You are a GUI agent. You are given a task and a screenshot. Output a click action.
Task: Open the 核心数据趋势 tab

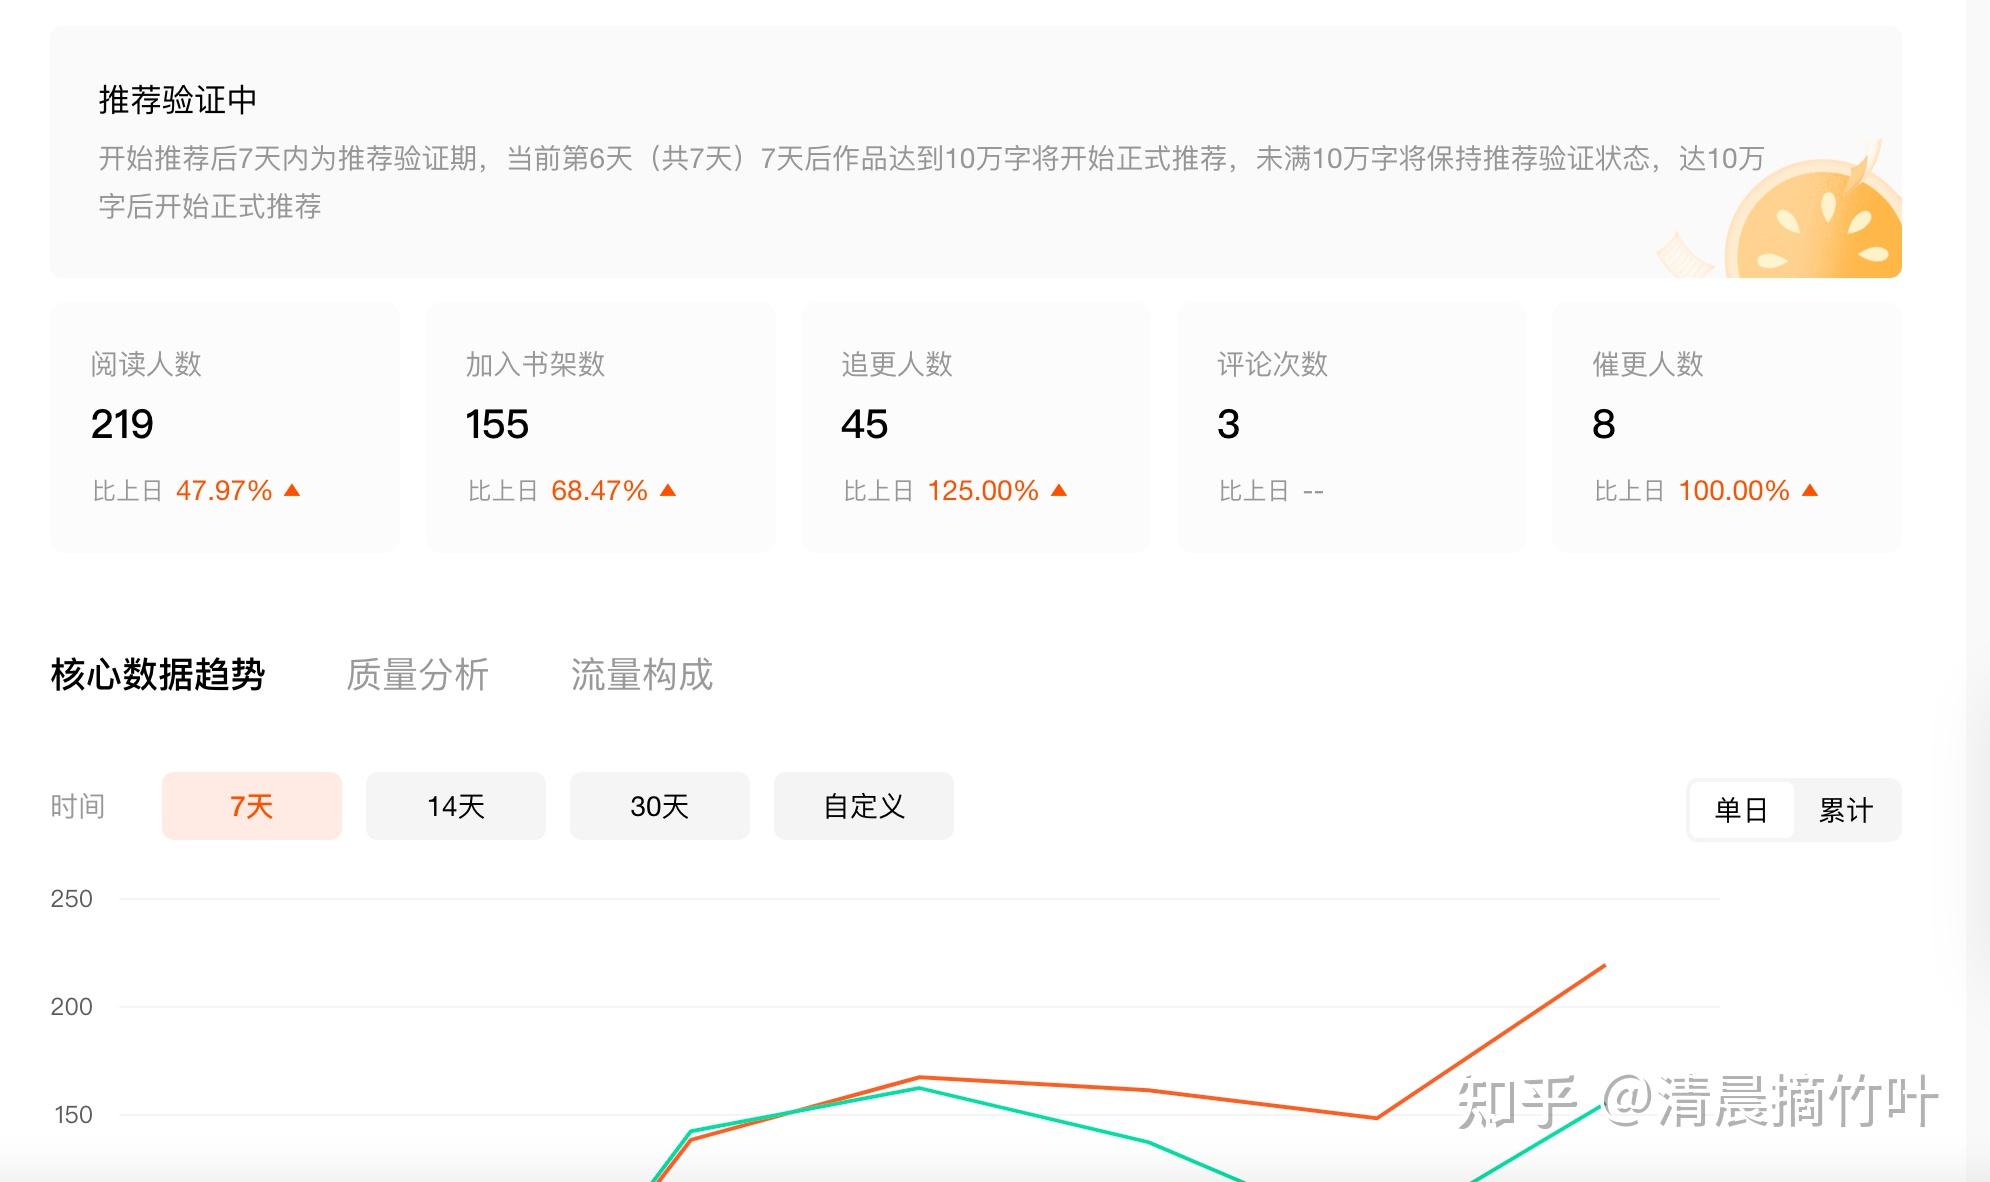(x=158, y=675)
